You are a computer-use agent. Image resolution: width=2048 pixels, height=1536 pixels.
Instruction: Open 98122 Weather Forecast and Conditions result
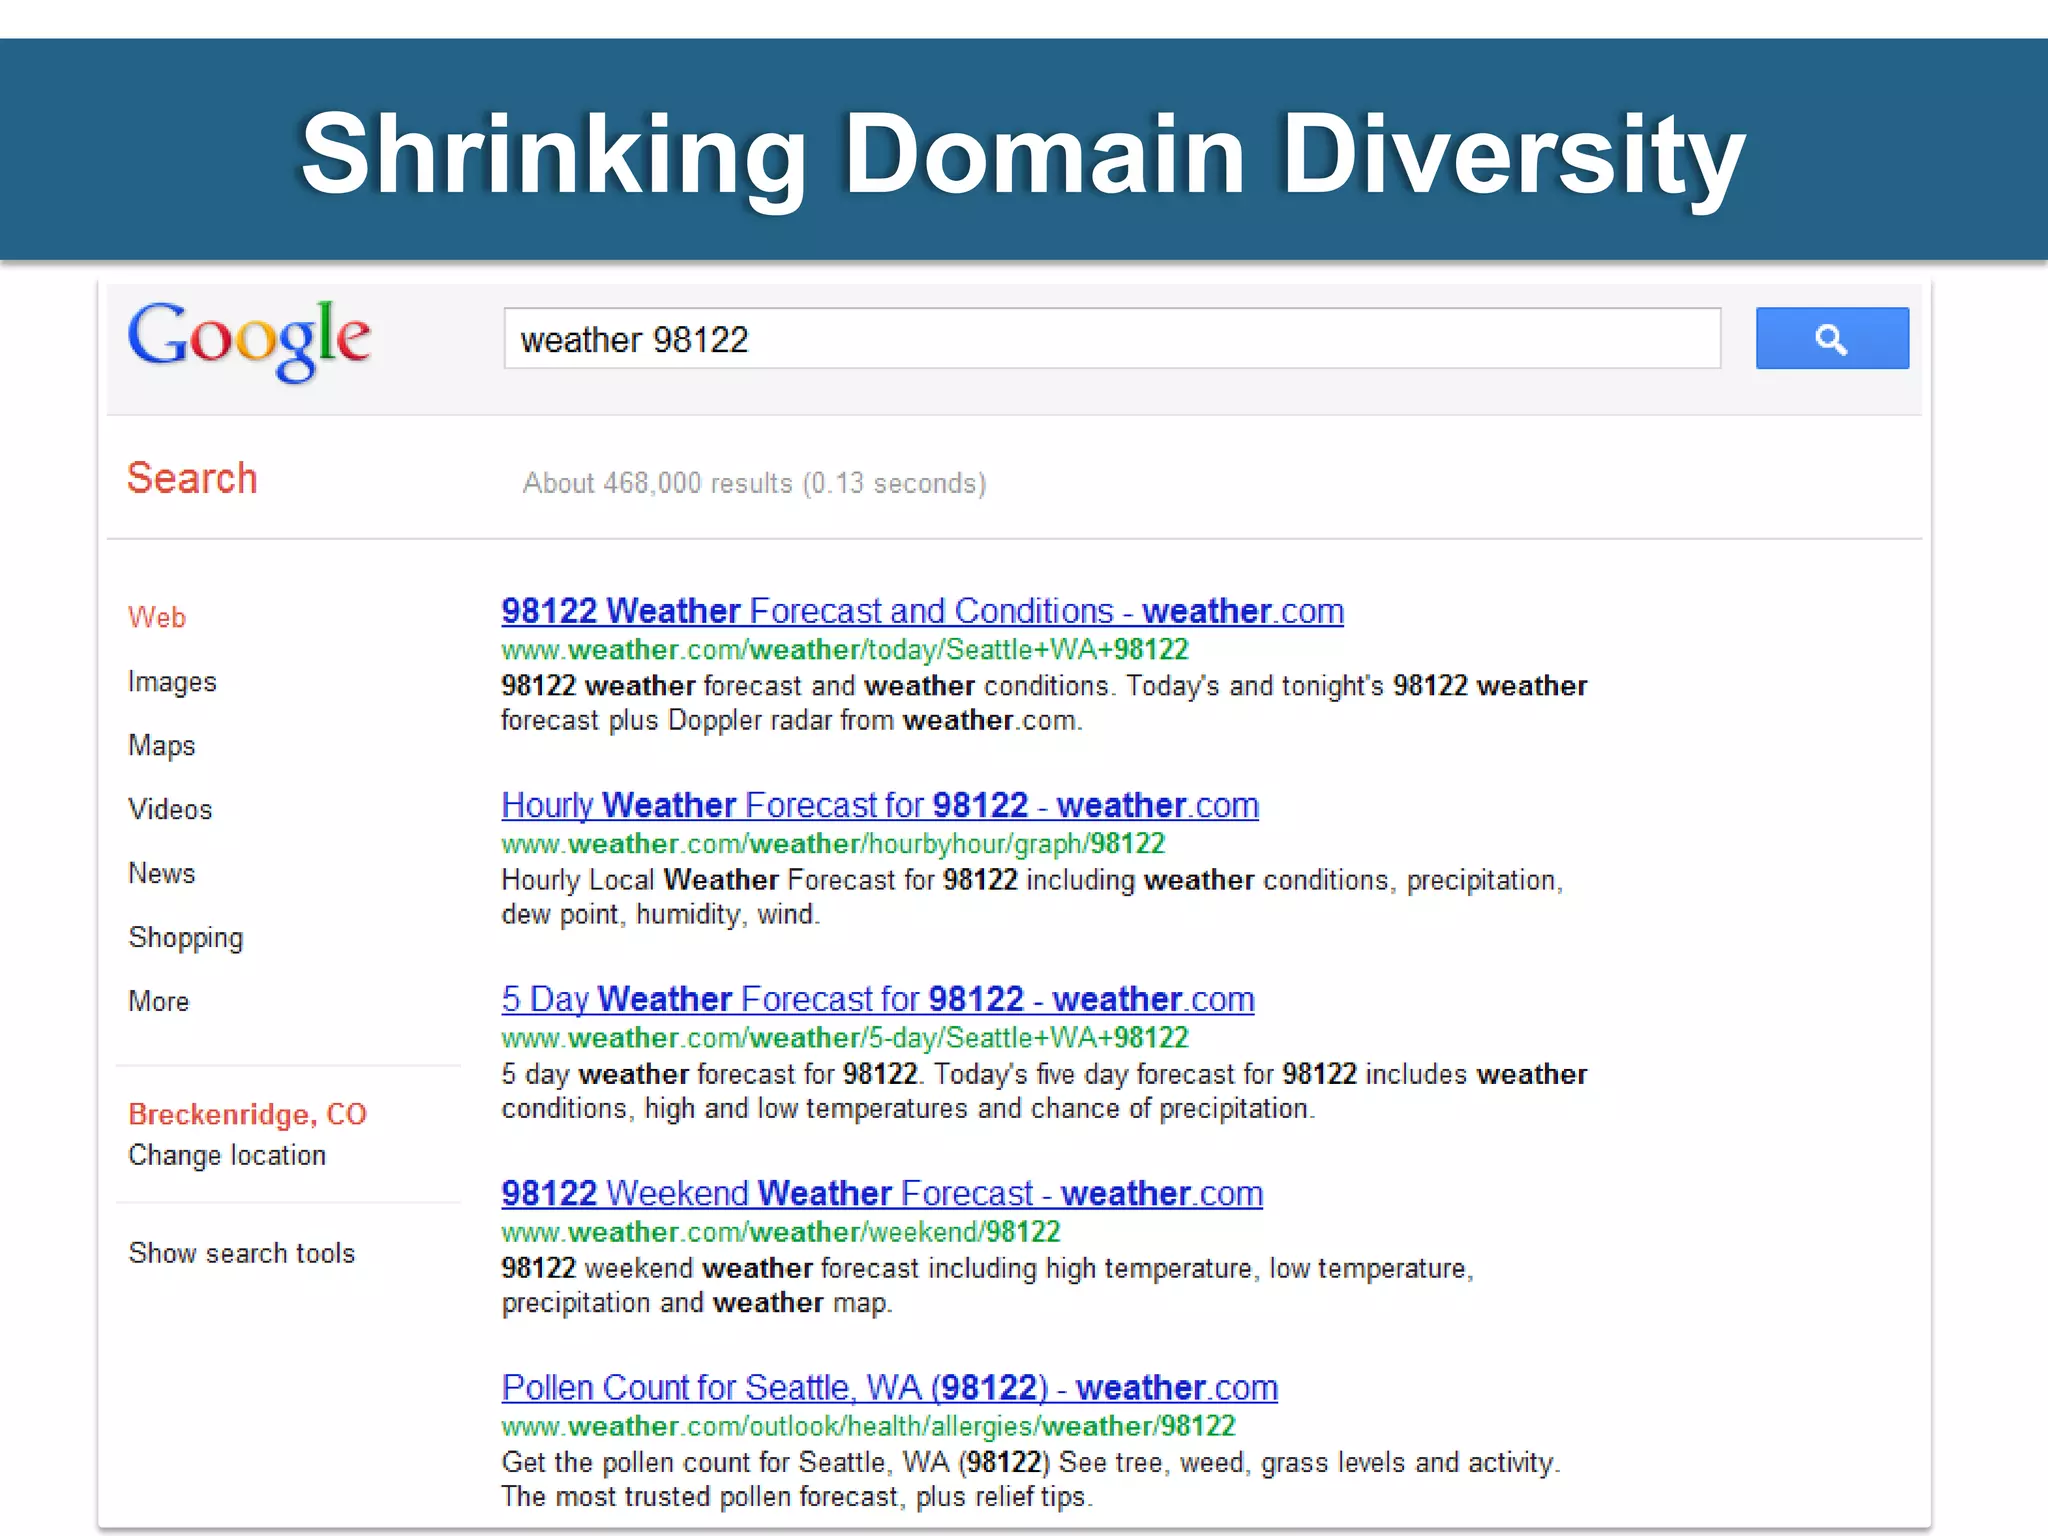click(922, 611)
